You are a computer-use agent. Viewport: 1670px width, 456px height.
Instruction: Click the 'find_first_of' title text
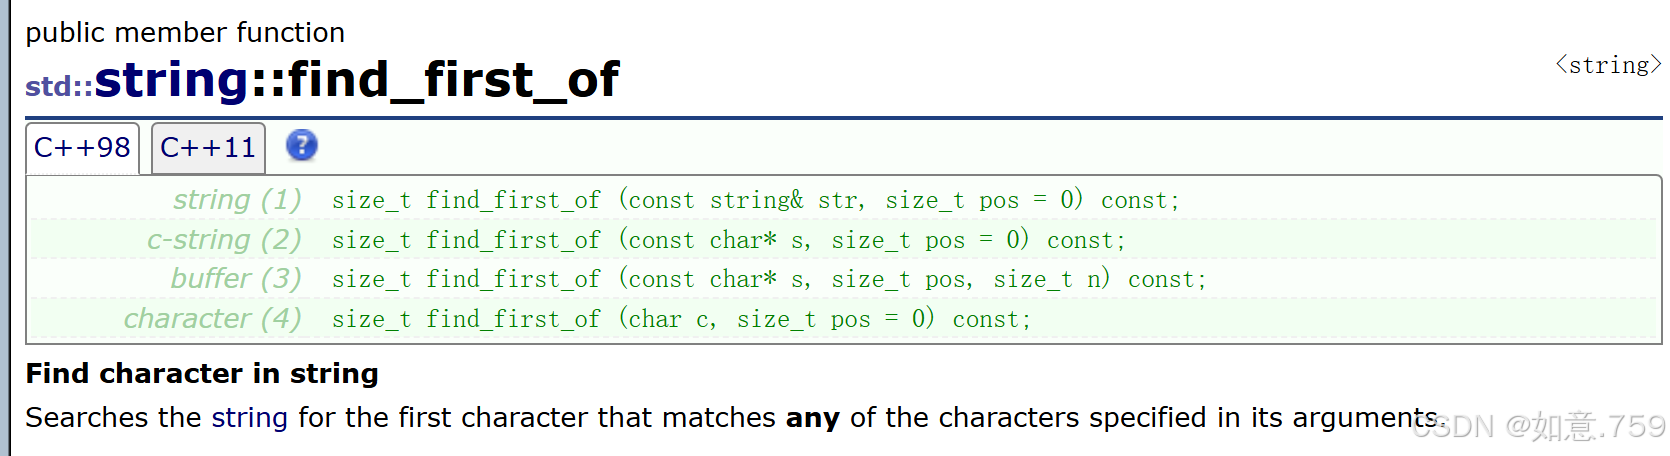(x=454, y=80)
